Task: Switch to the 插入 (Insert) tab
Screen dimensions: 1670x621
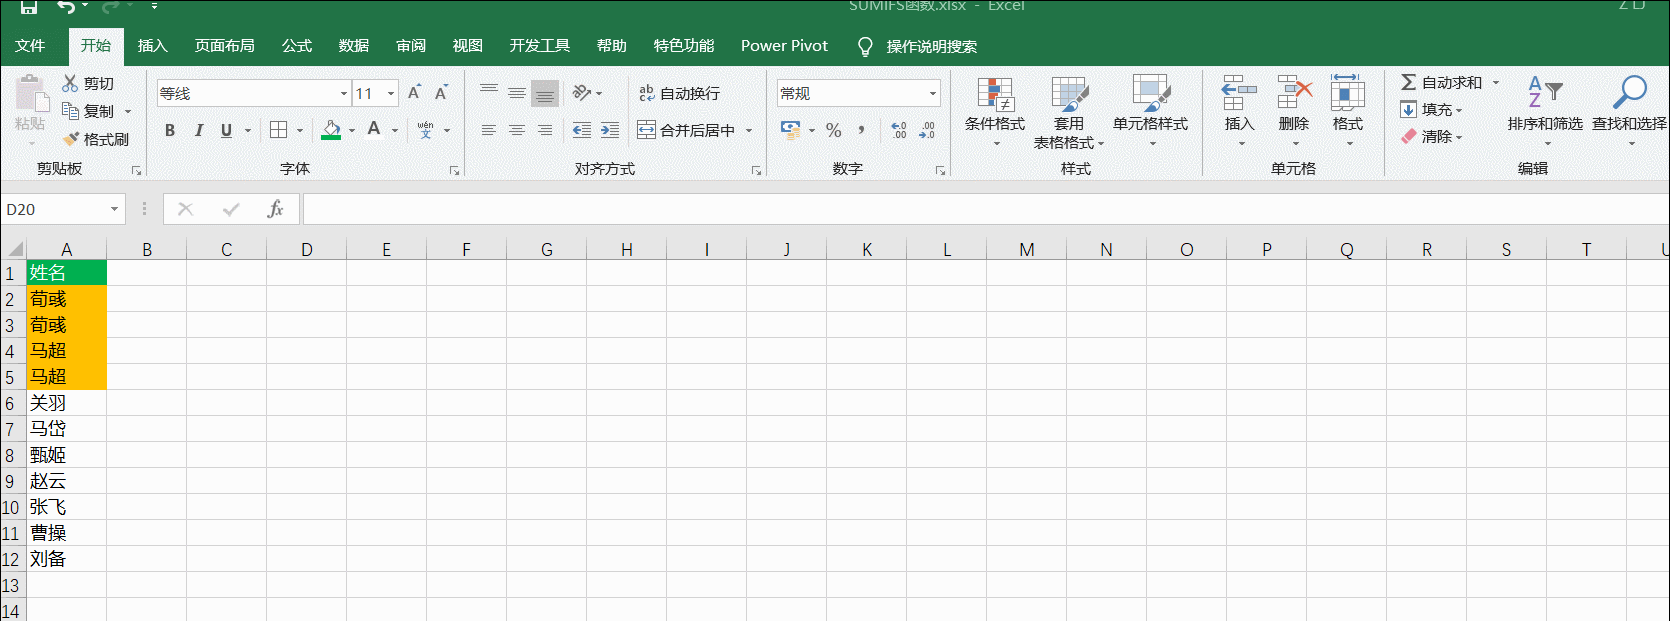Action: (152, 46)
